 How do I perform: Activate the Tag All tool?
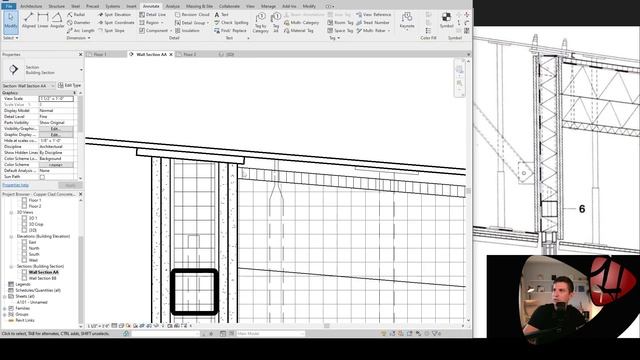click(276, 22)
